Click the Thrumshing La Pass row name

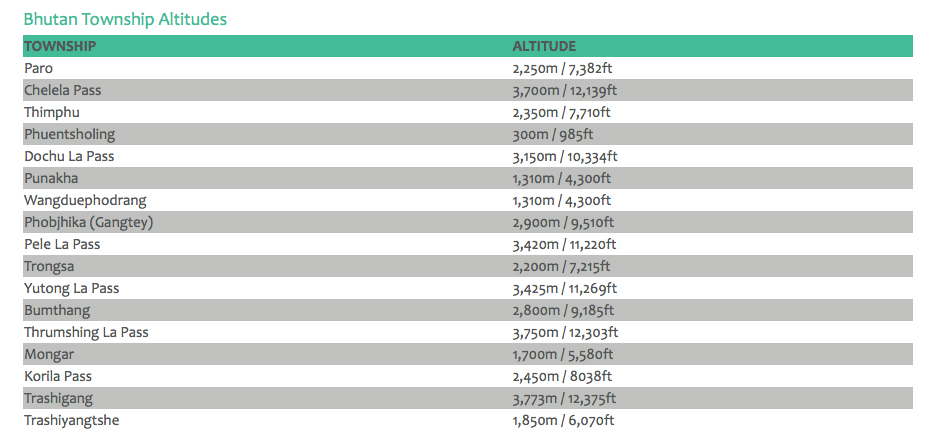86,332
